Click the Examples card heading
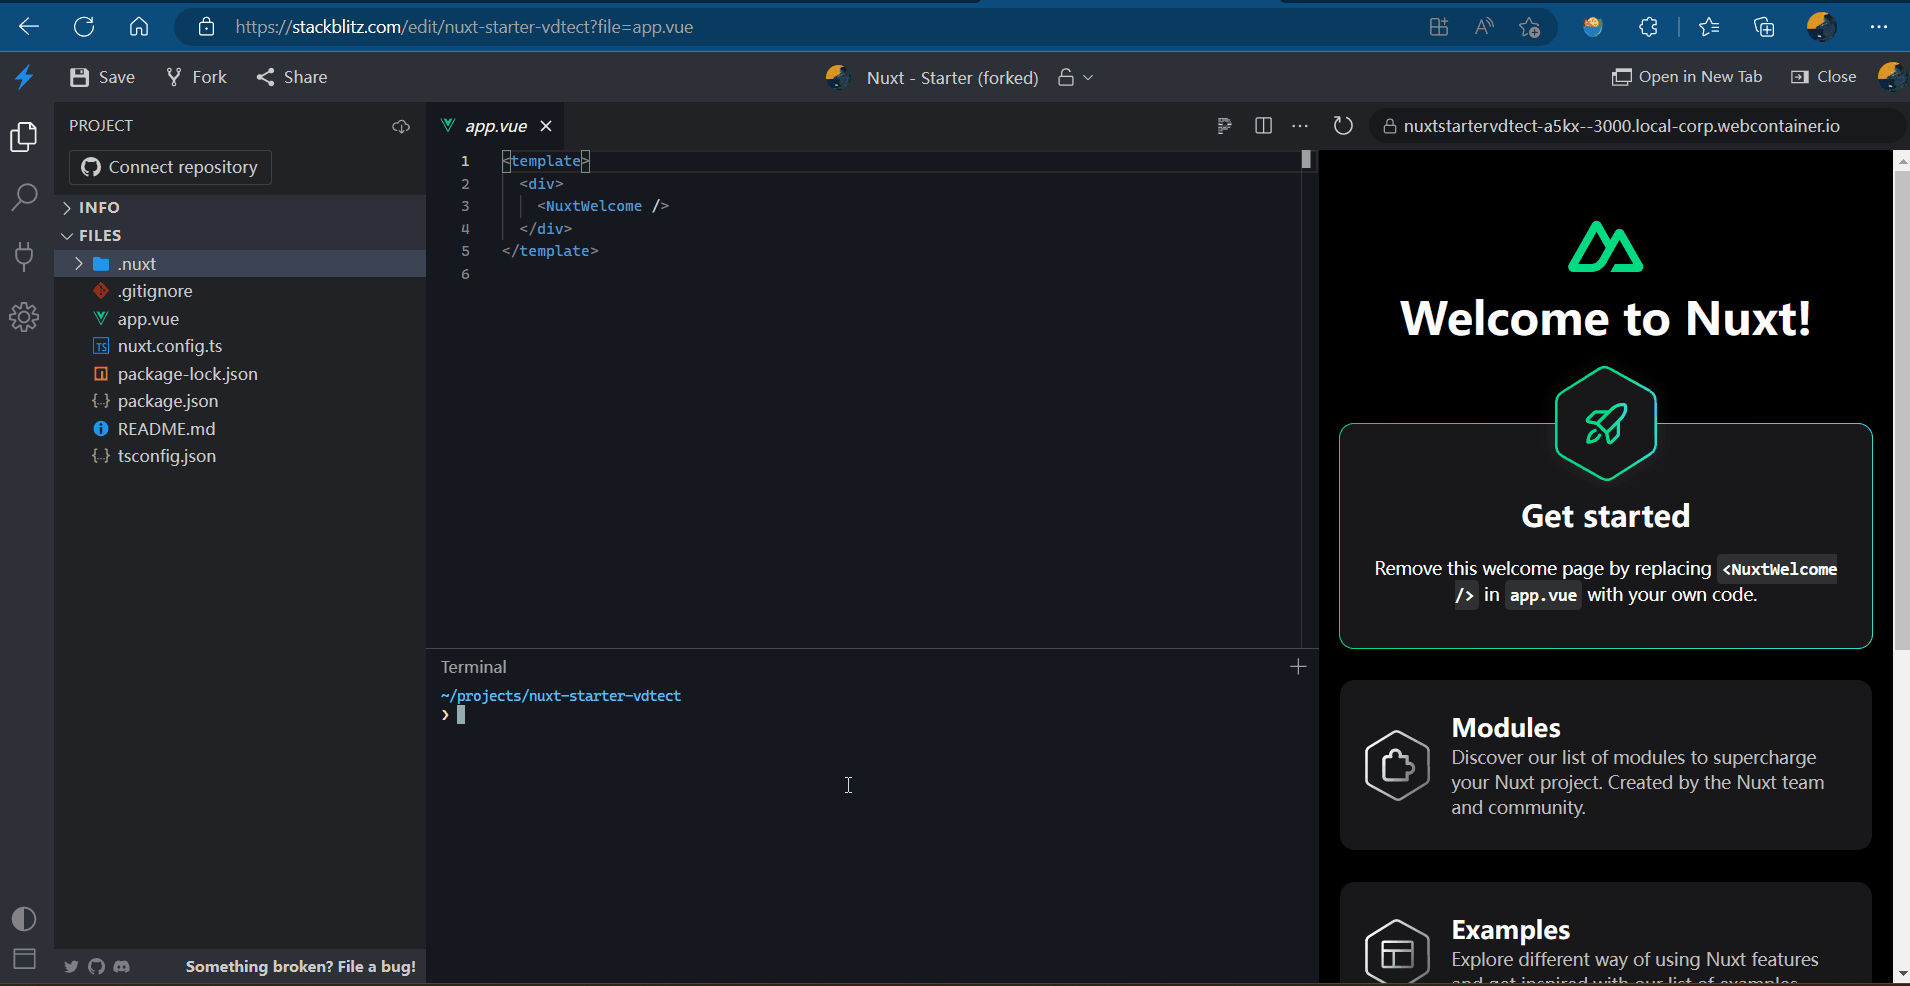The width and height of the screenshot is (1910, 986). (x=1510, y=930)
